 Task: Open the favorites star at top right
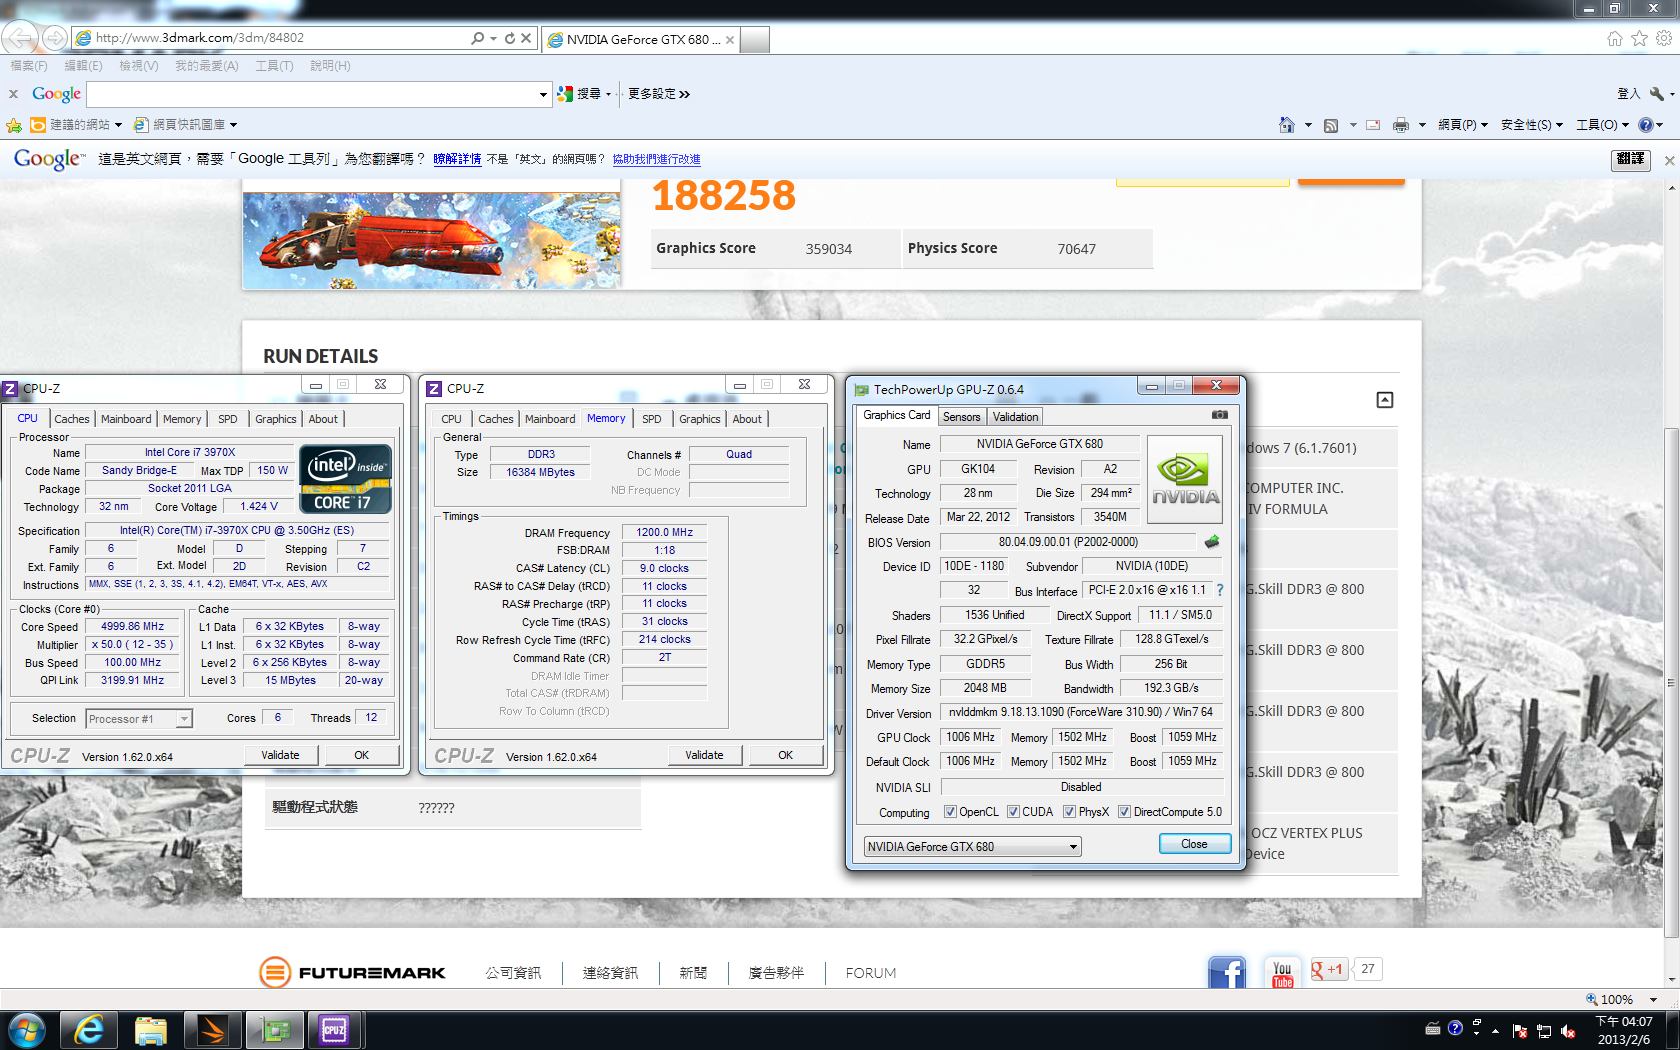[x=1639, y=38]
